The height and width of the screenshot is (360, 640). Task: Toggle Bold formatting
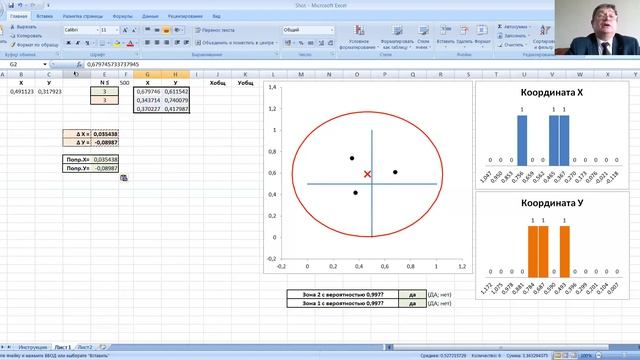[69, 43]
